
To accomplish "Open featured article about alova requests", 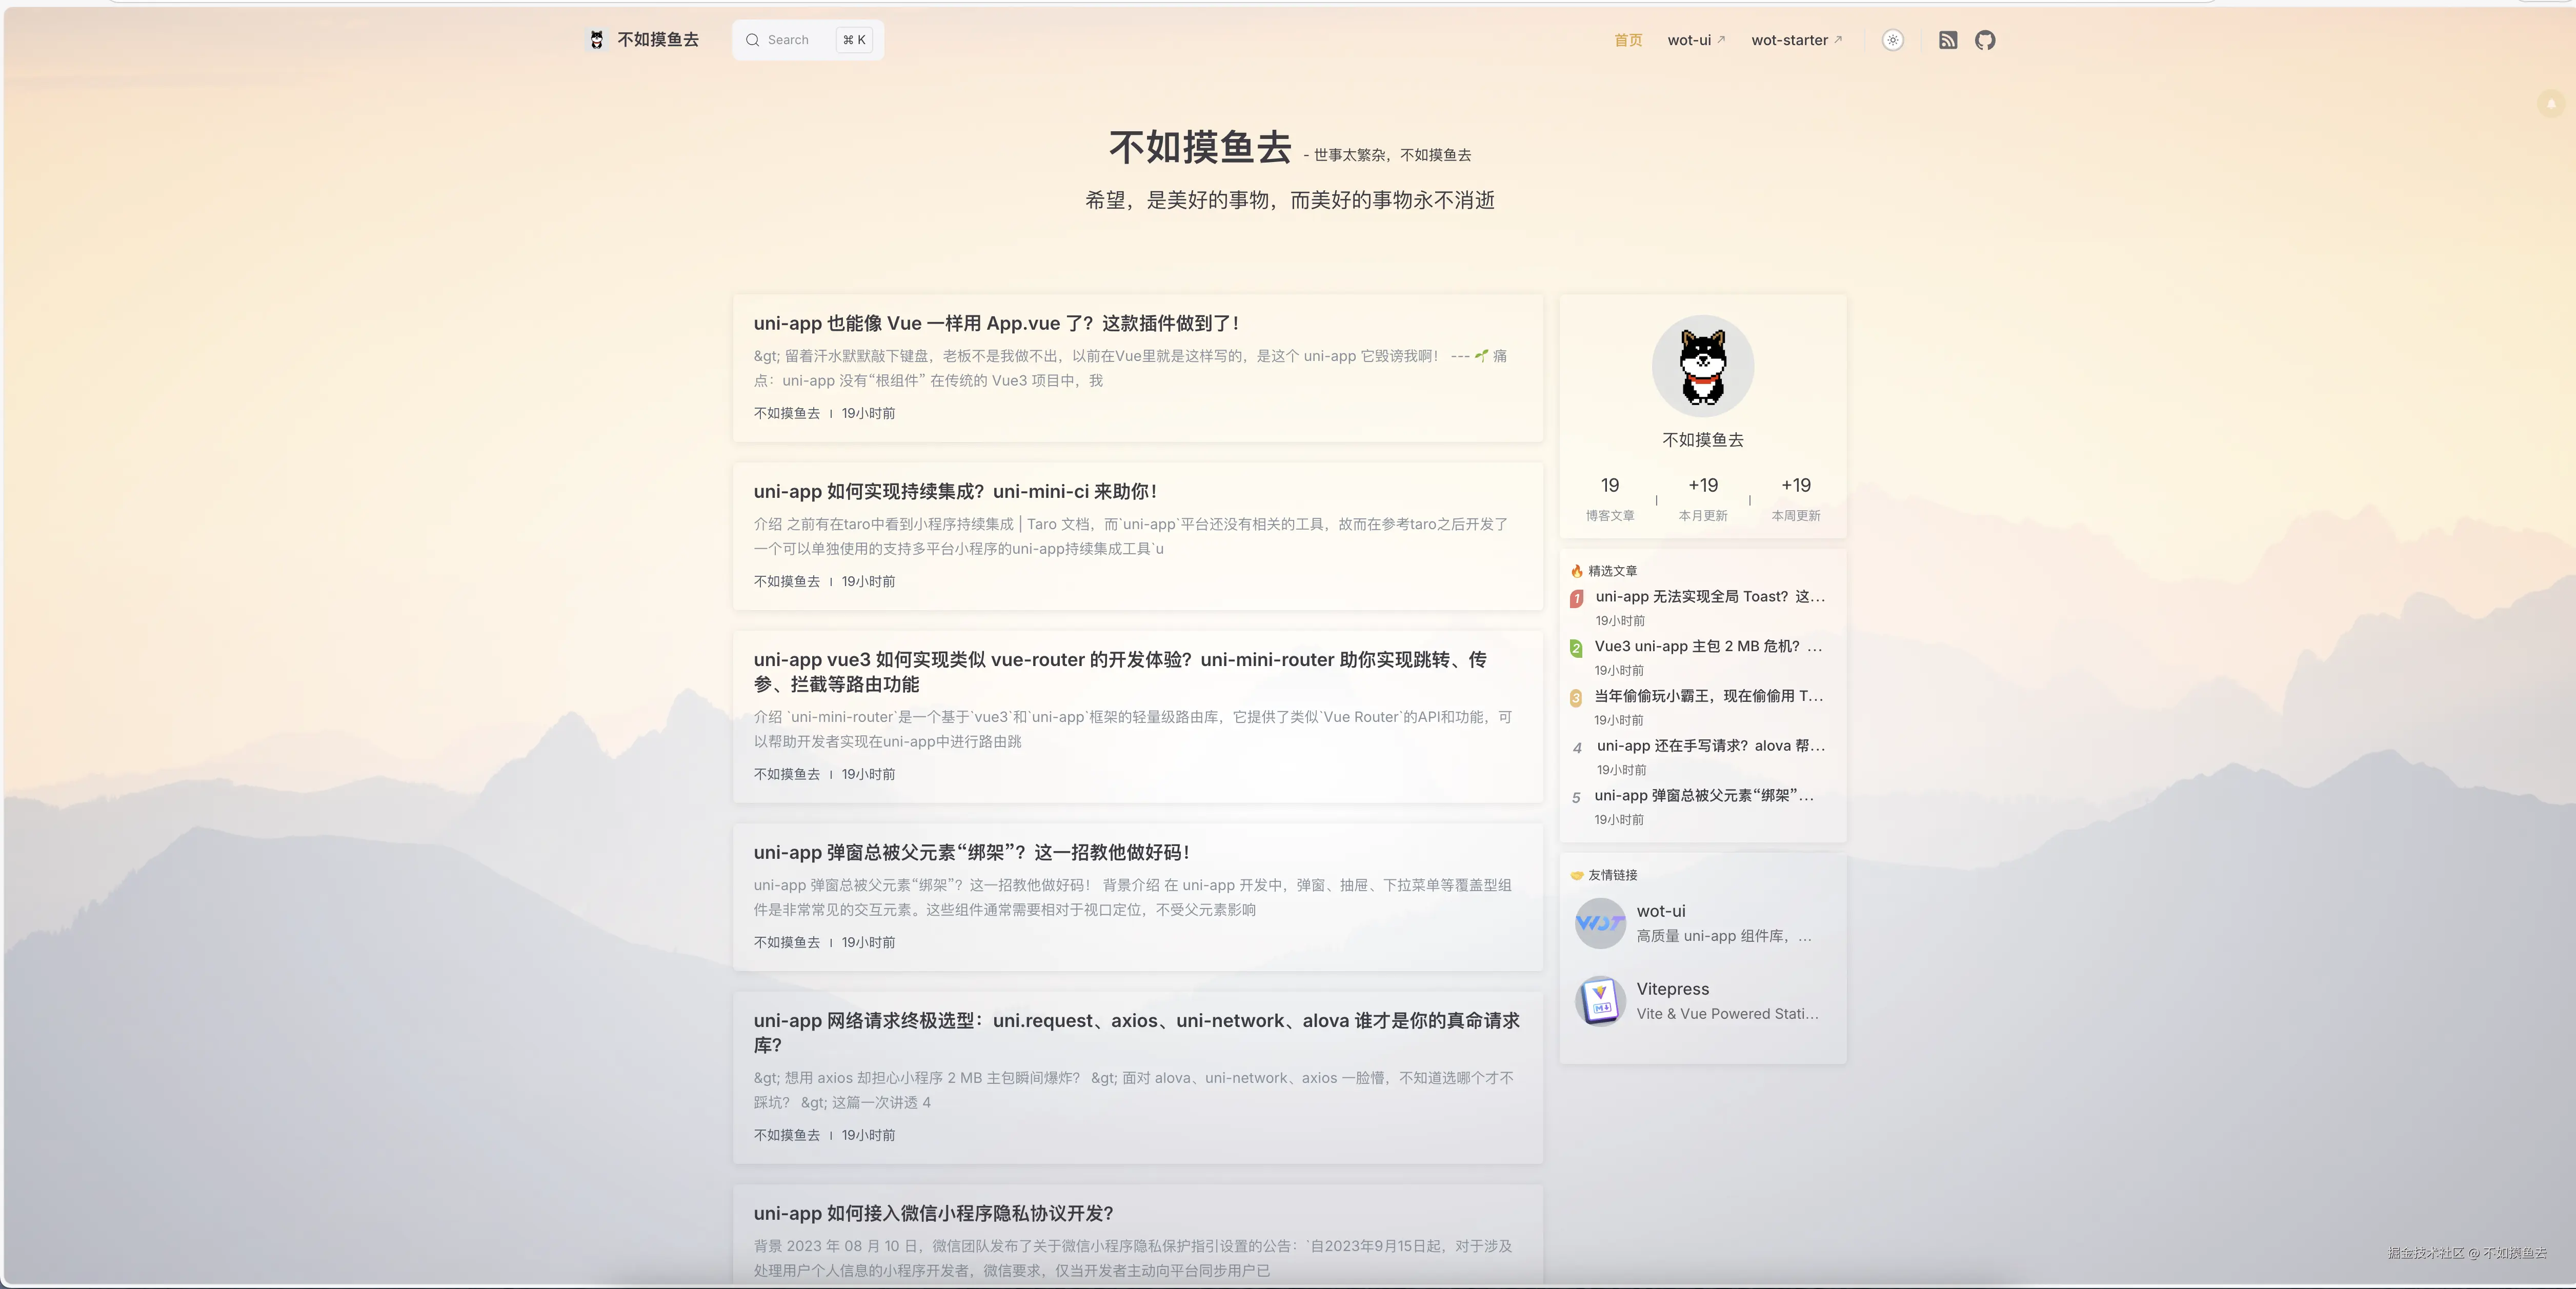I will [1710, 745].
